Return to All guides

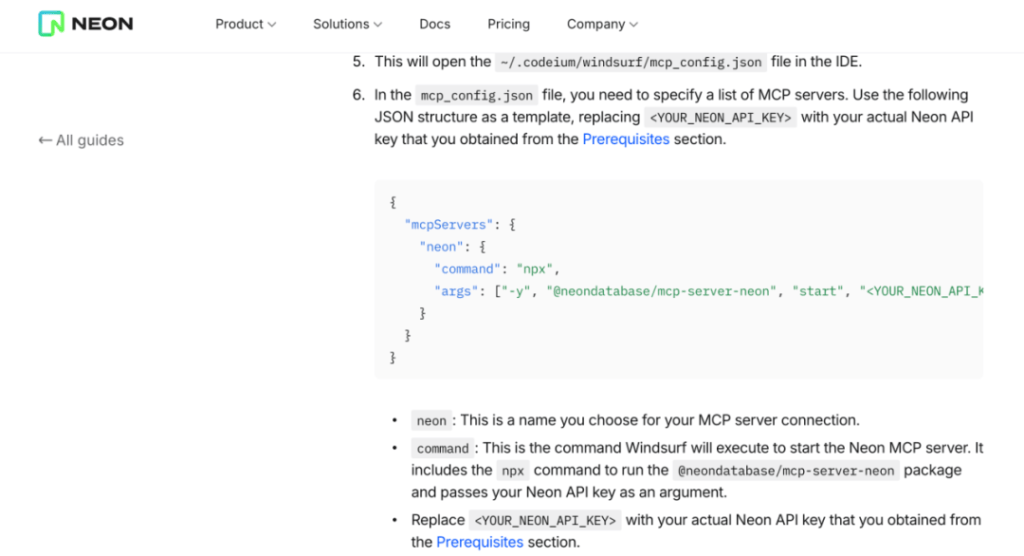tap(89, 141)
